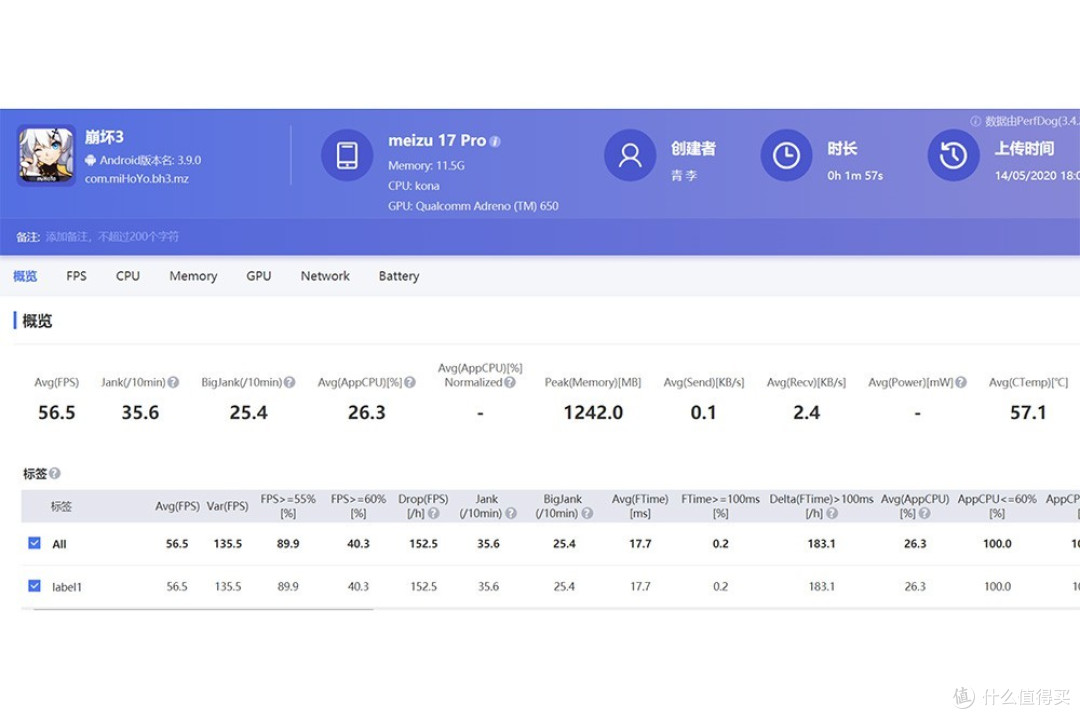Click the 崩坏3 app title
Viewport: 1080px width, 719px height.
(104, 137)
